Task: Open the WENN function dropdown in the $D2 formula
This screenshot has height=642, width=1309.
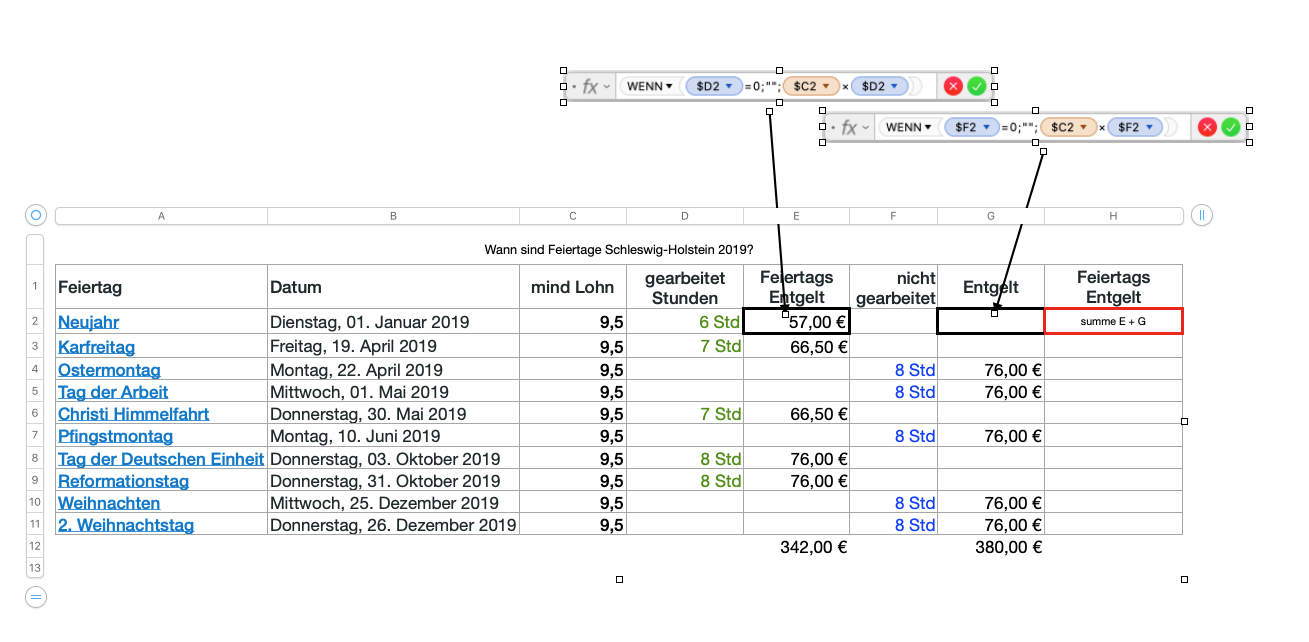Action: [x=650, y=87]
